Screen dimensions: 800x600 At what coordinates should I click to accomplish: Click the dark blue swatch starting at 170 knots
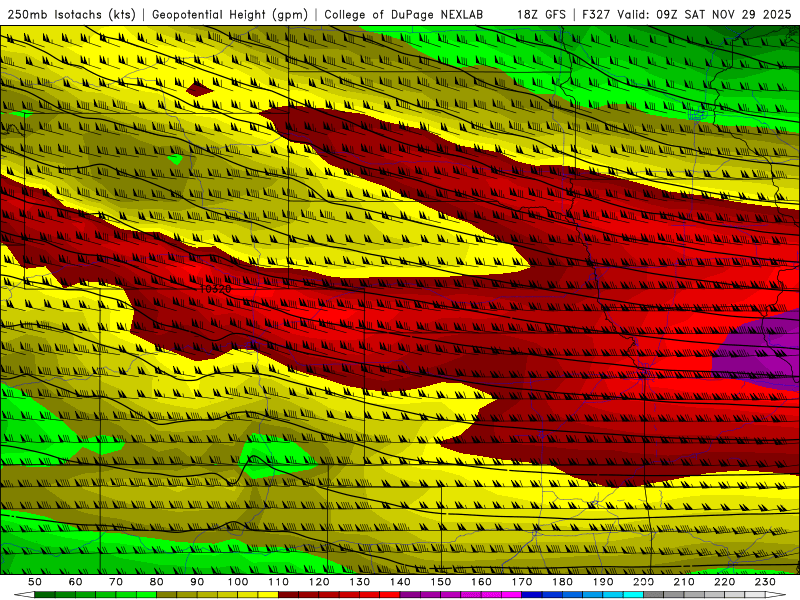pos(532,594)
